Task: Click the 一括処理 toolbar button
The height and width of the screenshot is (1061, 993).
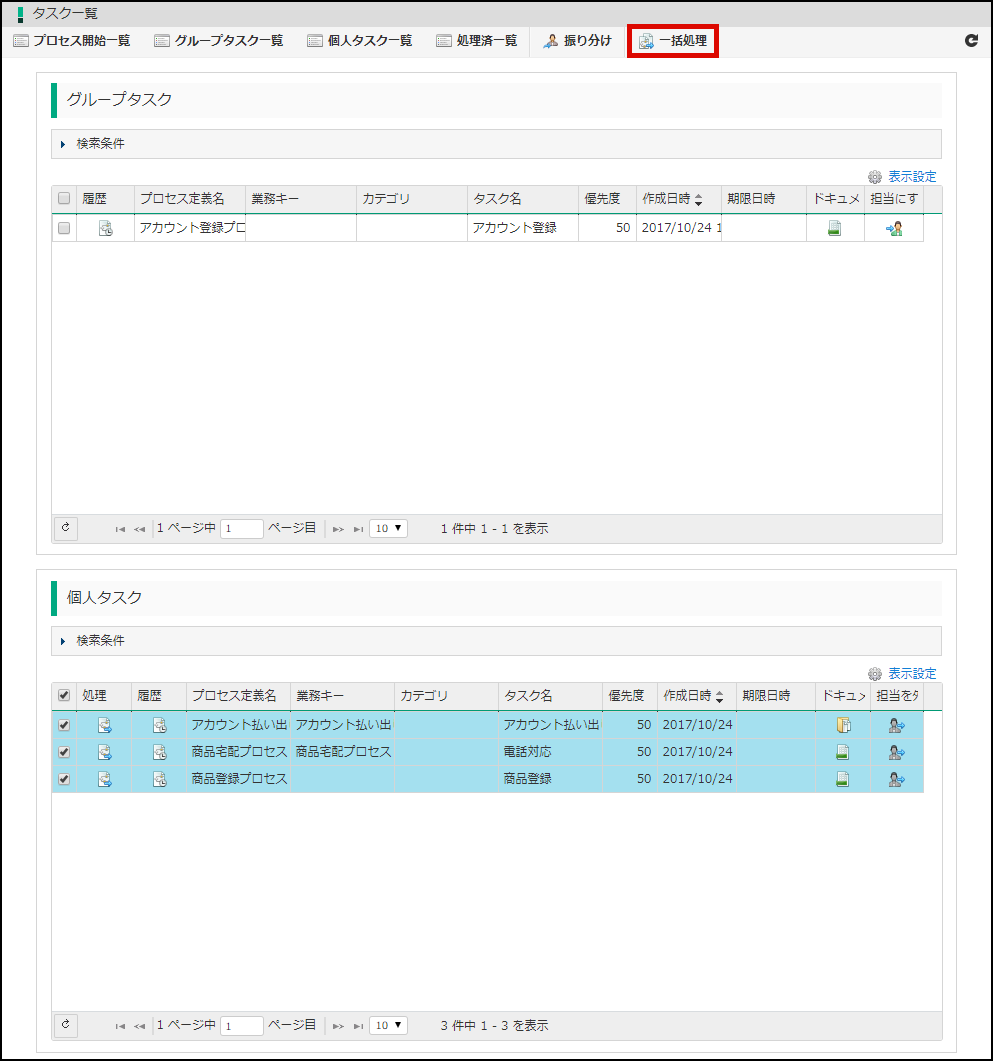Action: coord(673,41)
